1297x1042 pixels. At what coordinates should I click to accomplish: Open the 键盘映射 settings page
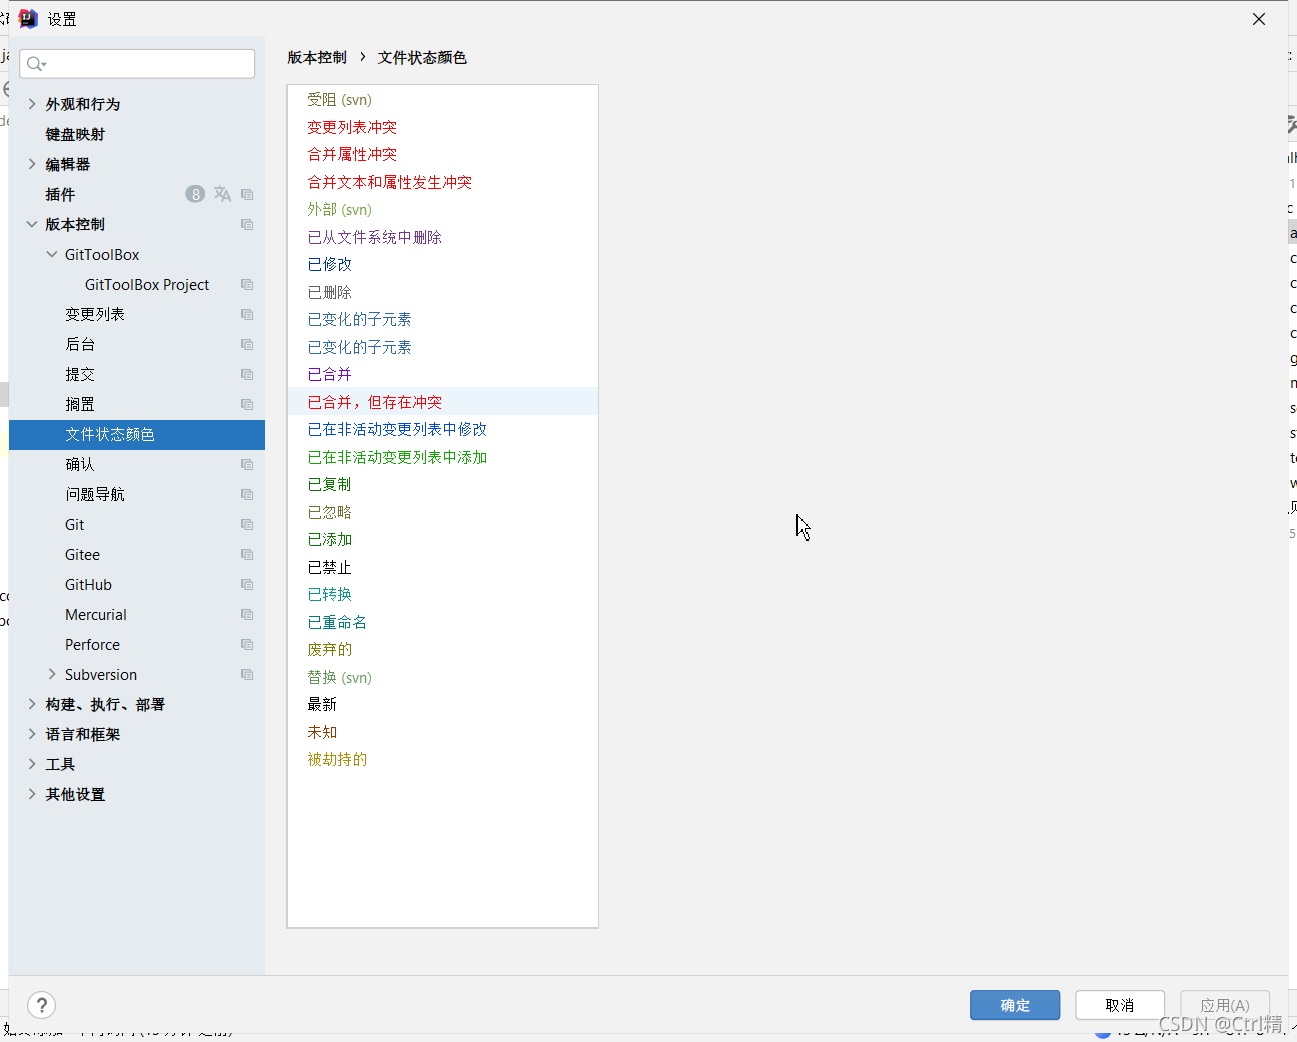pyautogui.click(x=75, y=134)
